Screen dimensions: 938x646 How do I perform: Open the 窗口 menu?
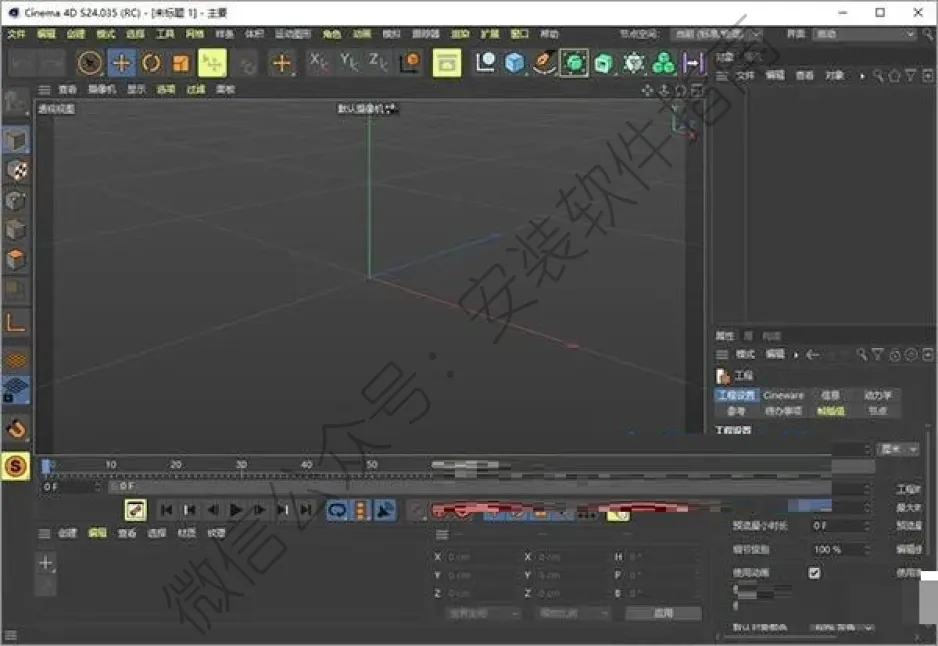[x=519, y=34]
